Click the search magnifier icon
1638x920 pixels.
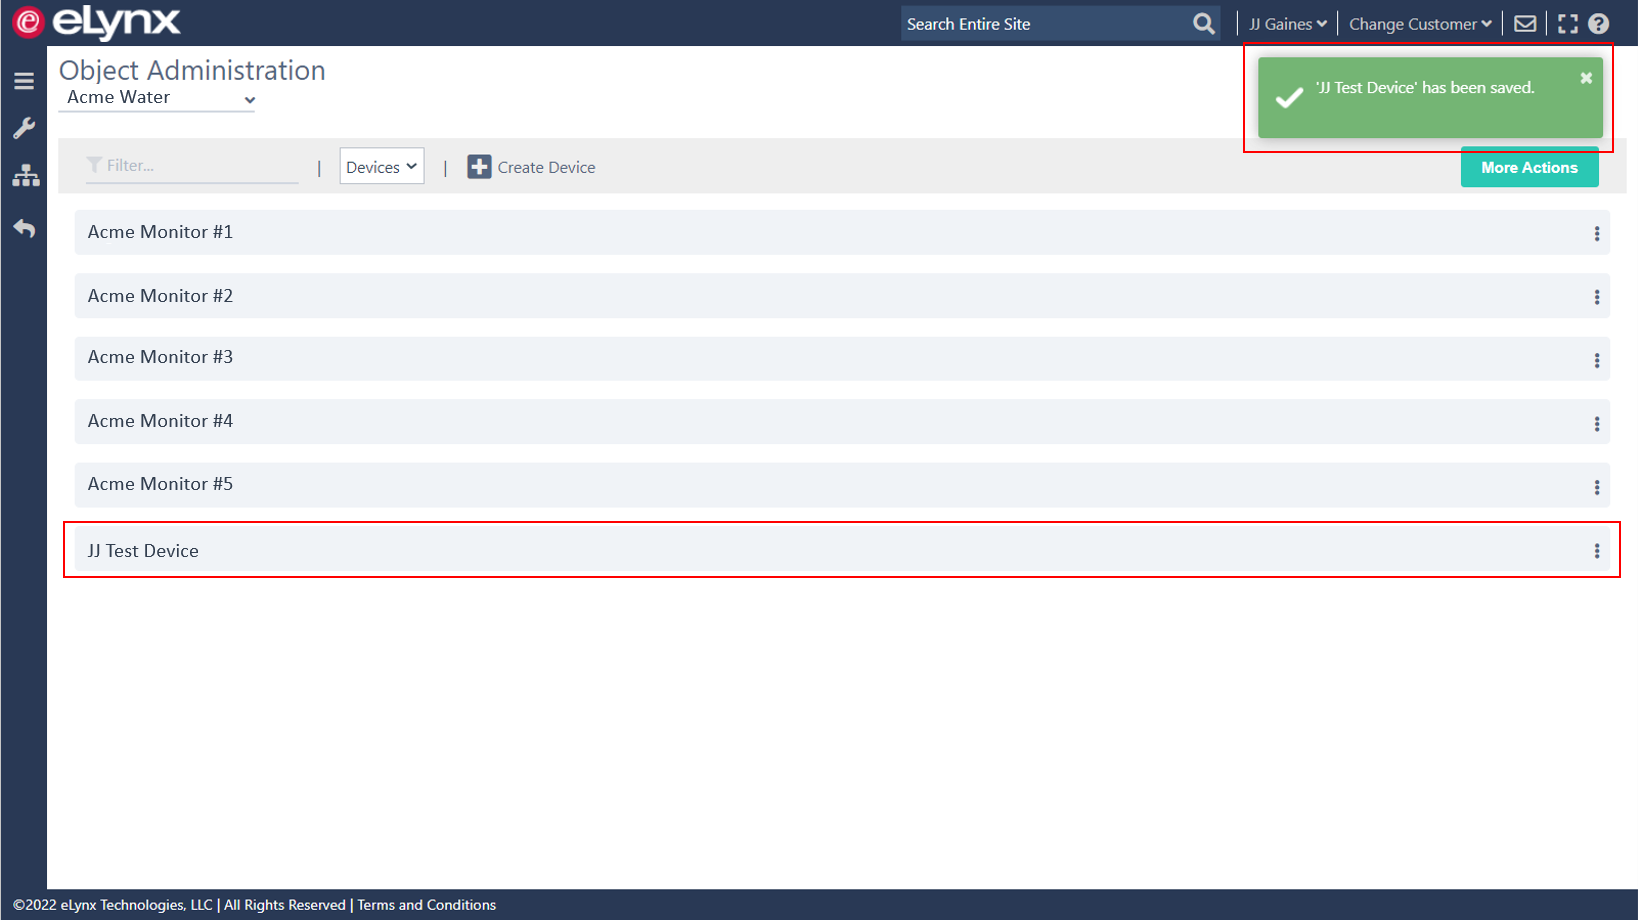[x=1204, y=23]
